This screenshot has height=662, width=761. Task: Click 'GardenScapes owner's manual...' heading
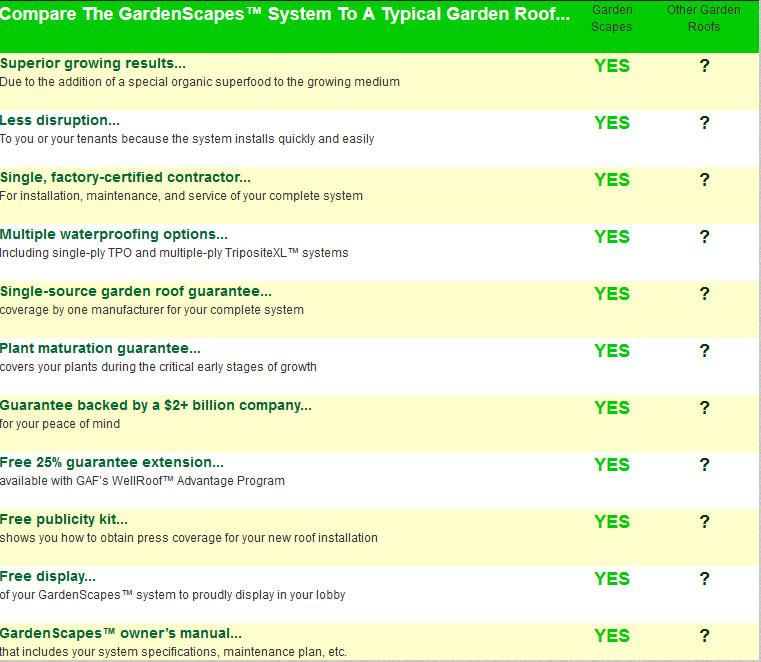click(121, 634)
